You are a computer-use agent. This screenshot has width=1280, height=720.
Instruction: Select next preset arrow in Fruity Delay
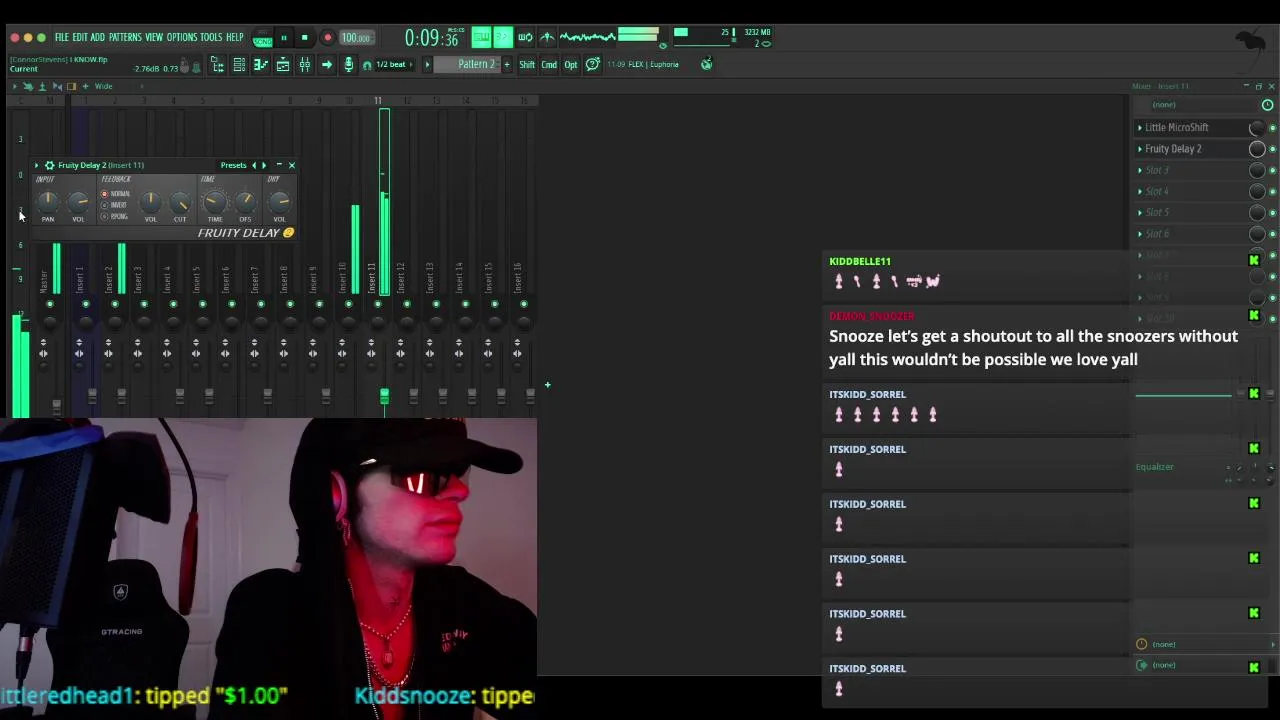[264, 166]
